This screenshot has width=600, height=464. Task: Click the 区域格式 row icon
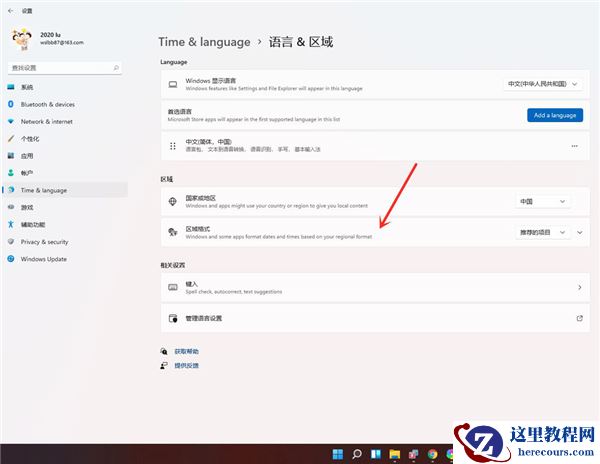173,232
